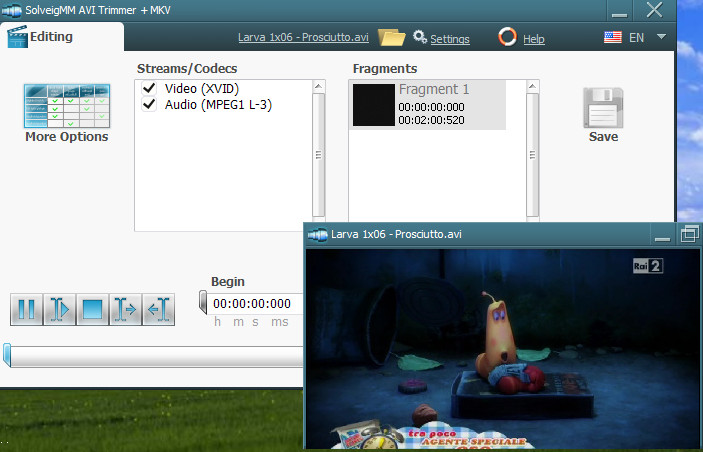Viewport: 703px width, 452px height.
Task: Click the play-selection button with bracket icon
Action: click(x=60, y=309)
